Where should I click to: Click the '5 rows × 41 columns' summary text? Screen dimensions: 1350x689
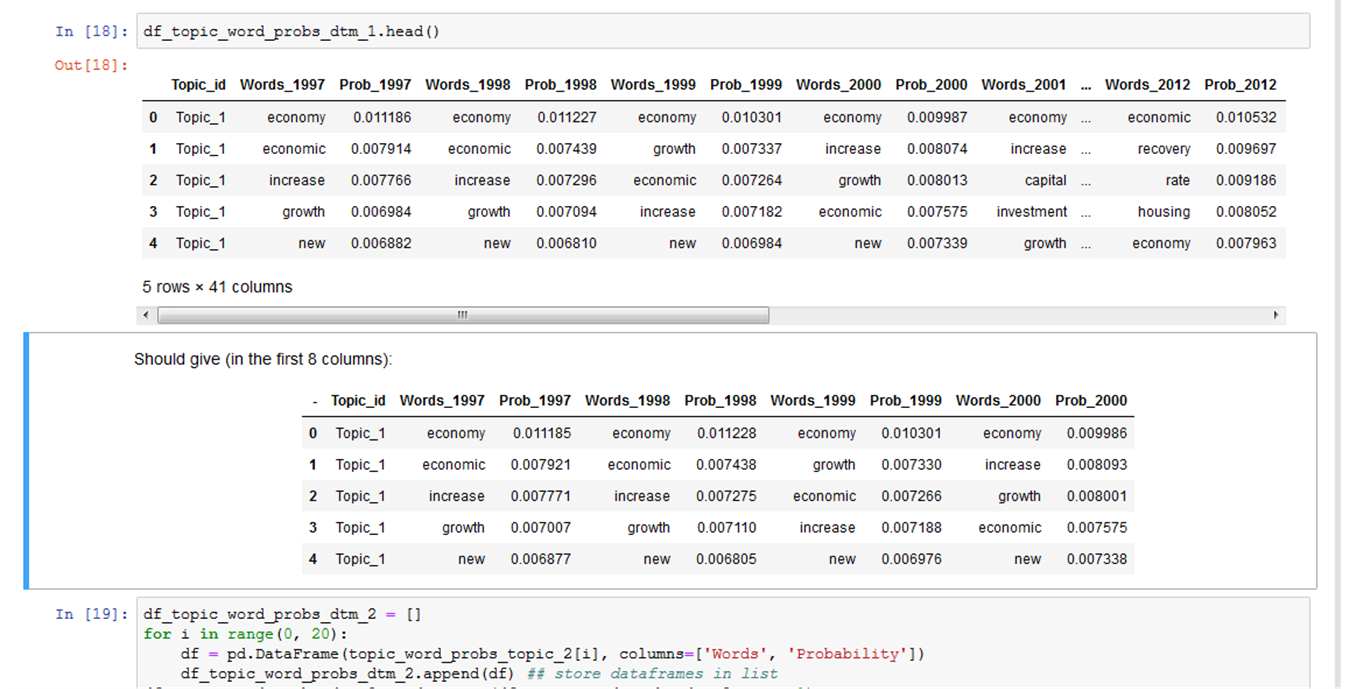tap(217, 287)
